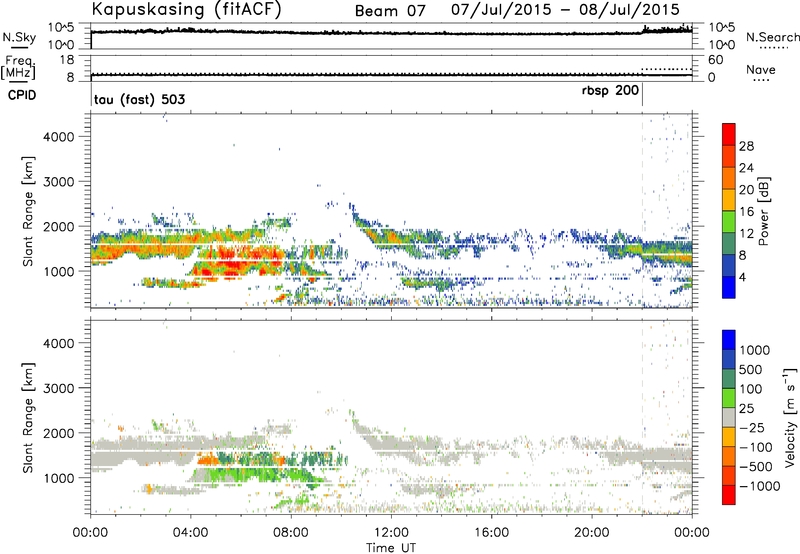800x554 pixels.
Task: Click the orange negative-velocity patch near 04:30
Action: click(x=207, y=460)
